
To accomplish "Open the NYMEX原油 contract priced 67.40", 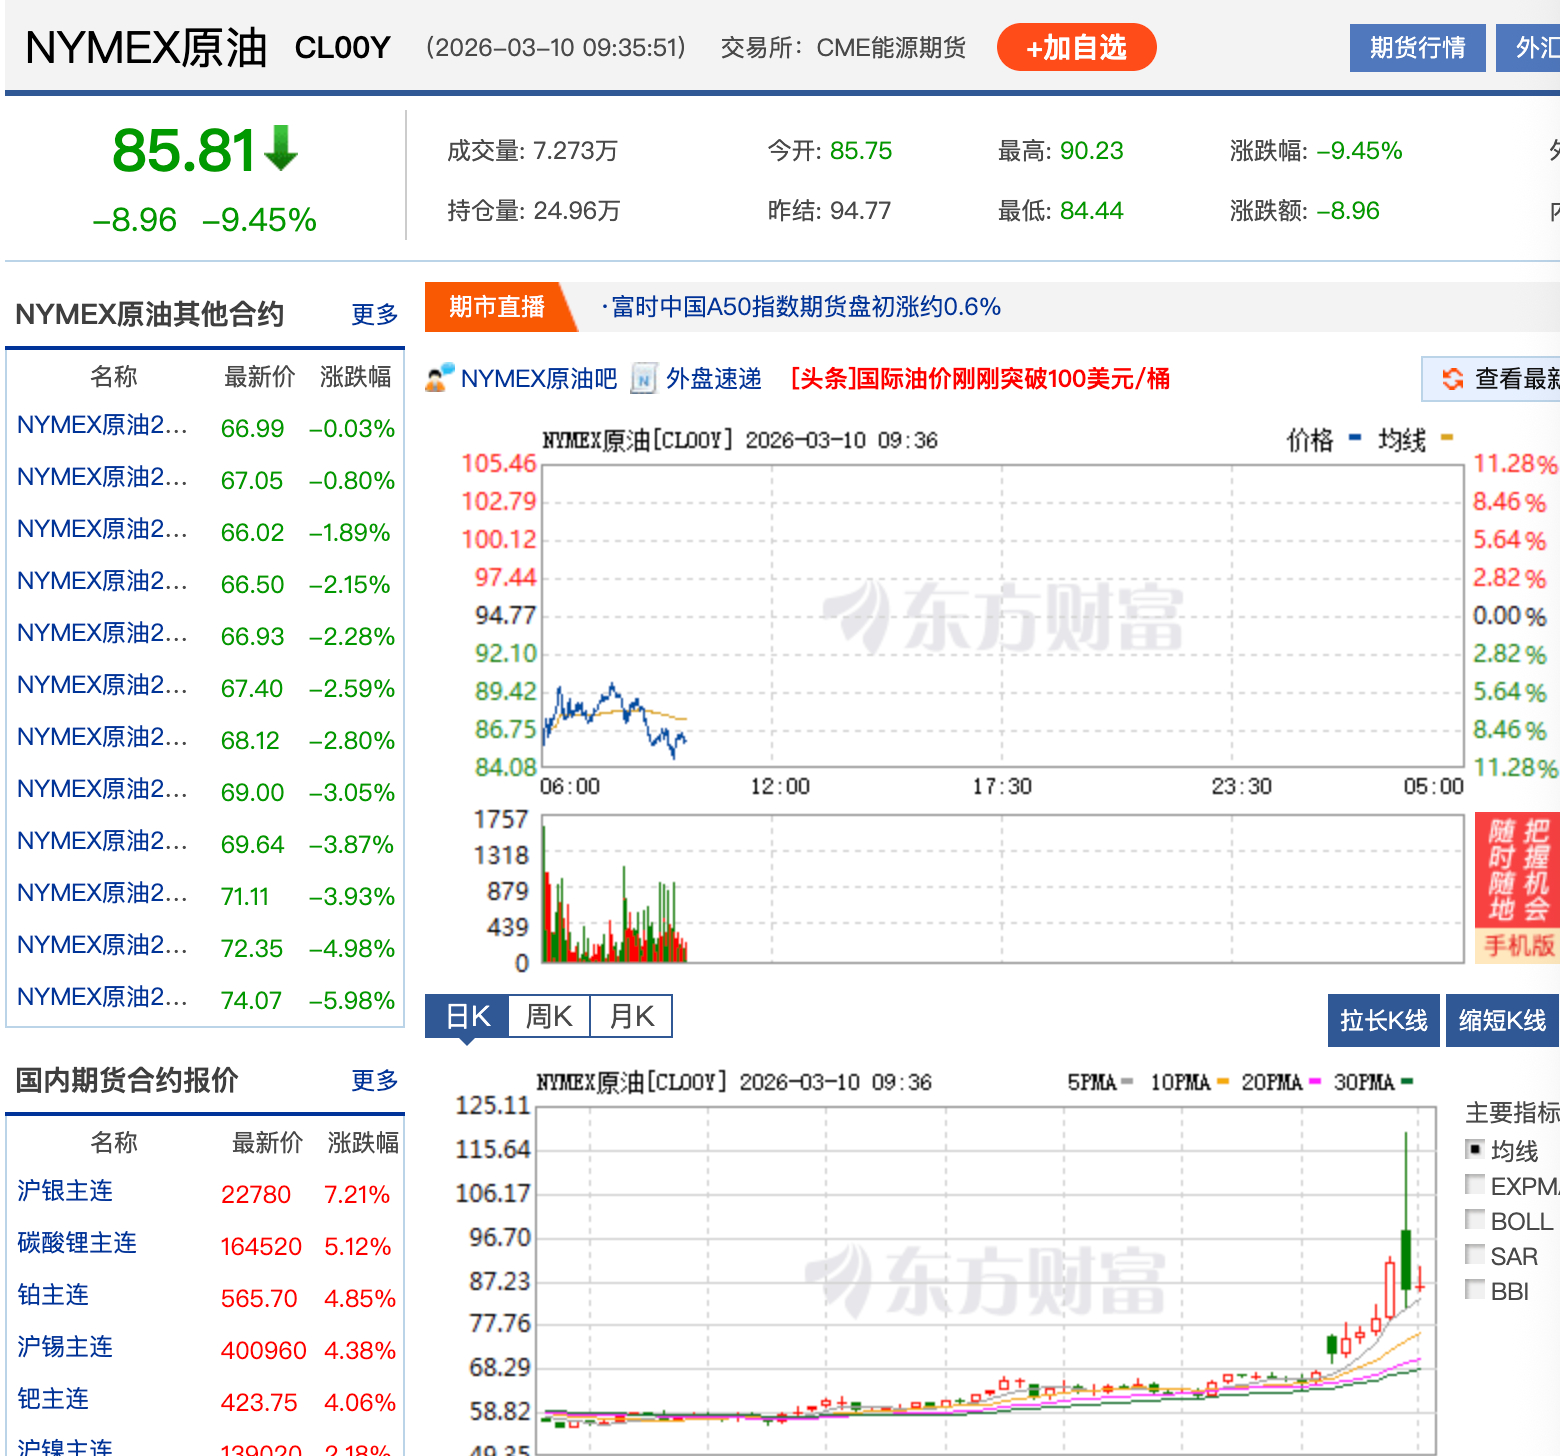I will pos(102,687).
